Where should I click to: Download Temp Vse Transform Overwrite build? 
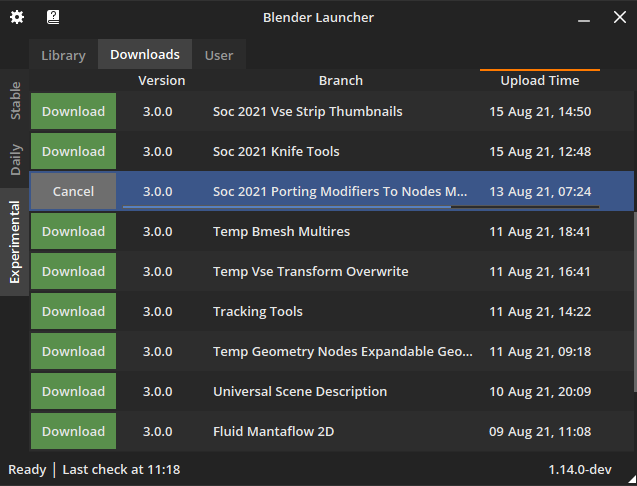coord(74,271)
